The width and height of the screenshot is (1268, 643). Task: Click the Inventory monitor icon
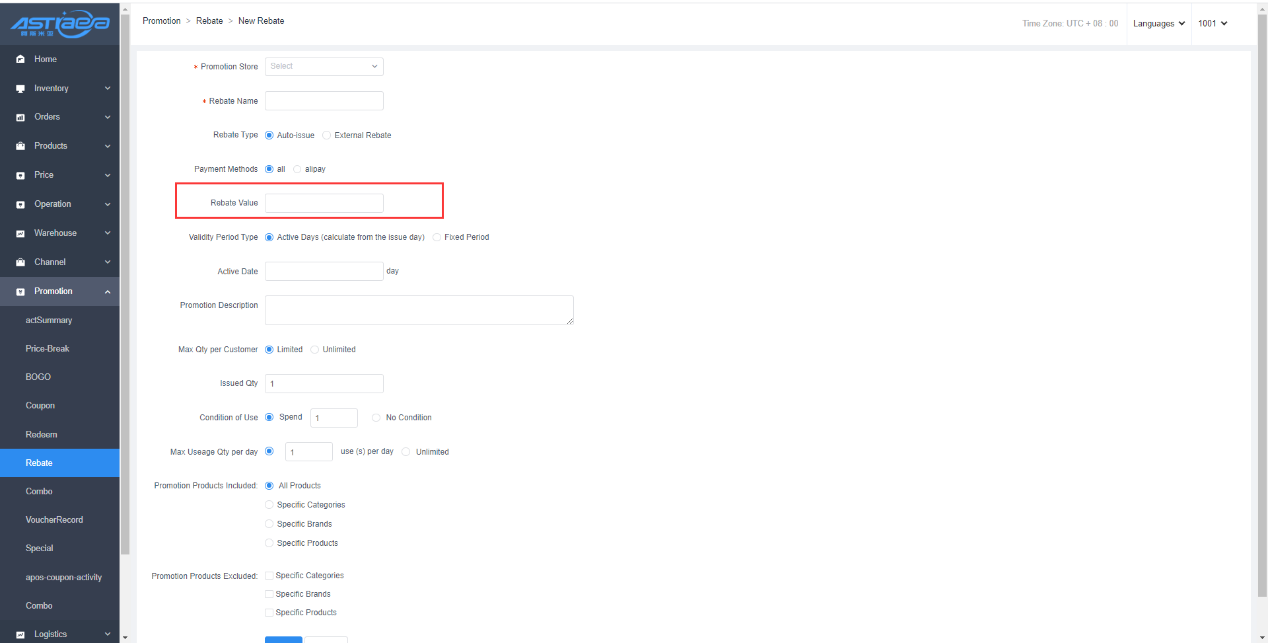pos(20,89)
